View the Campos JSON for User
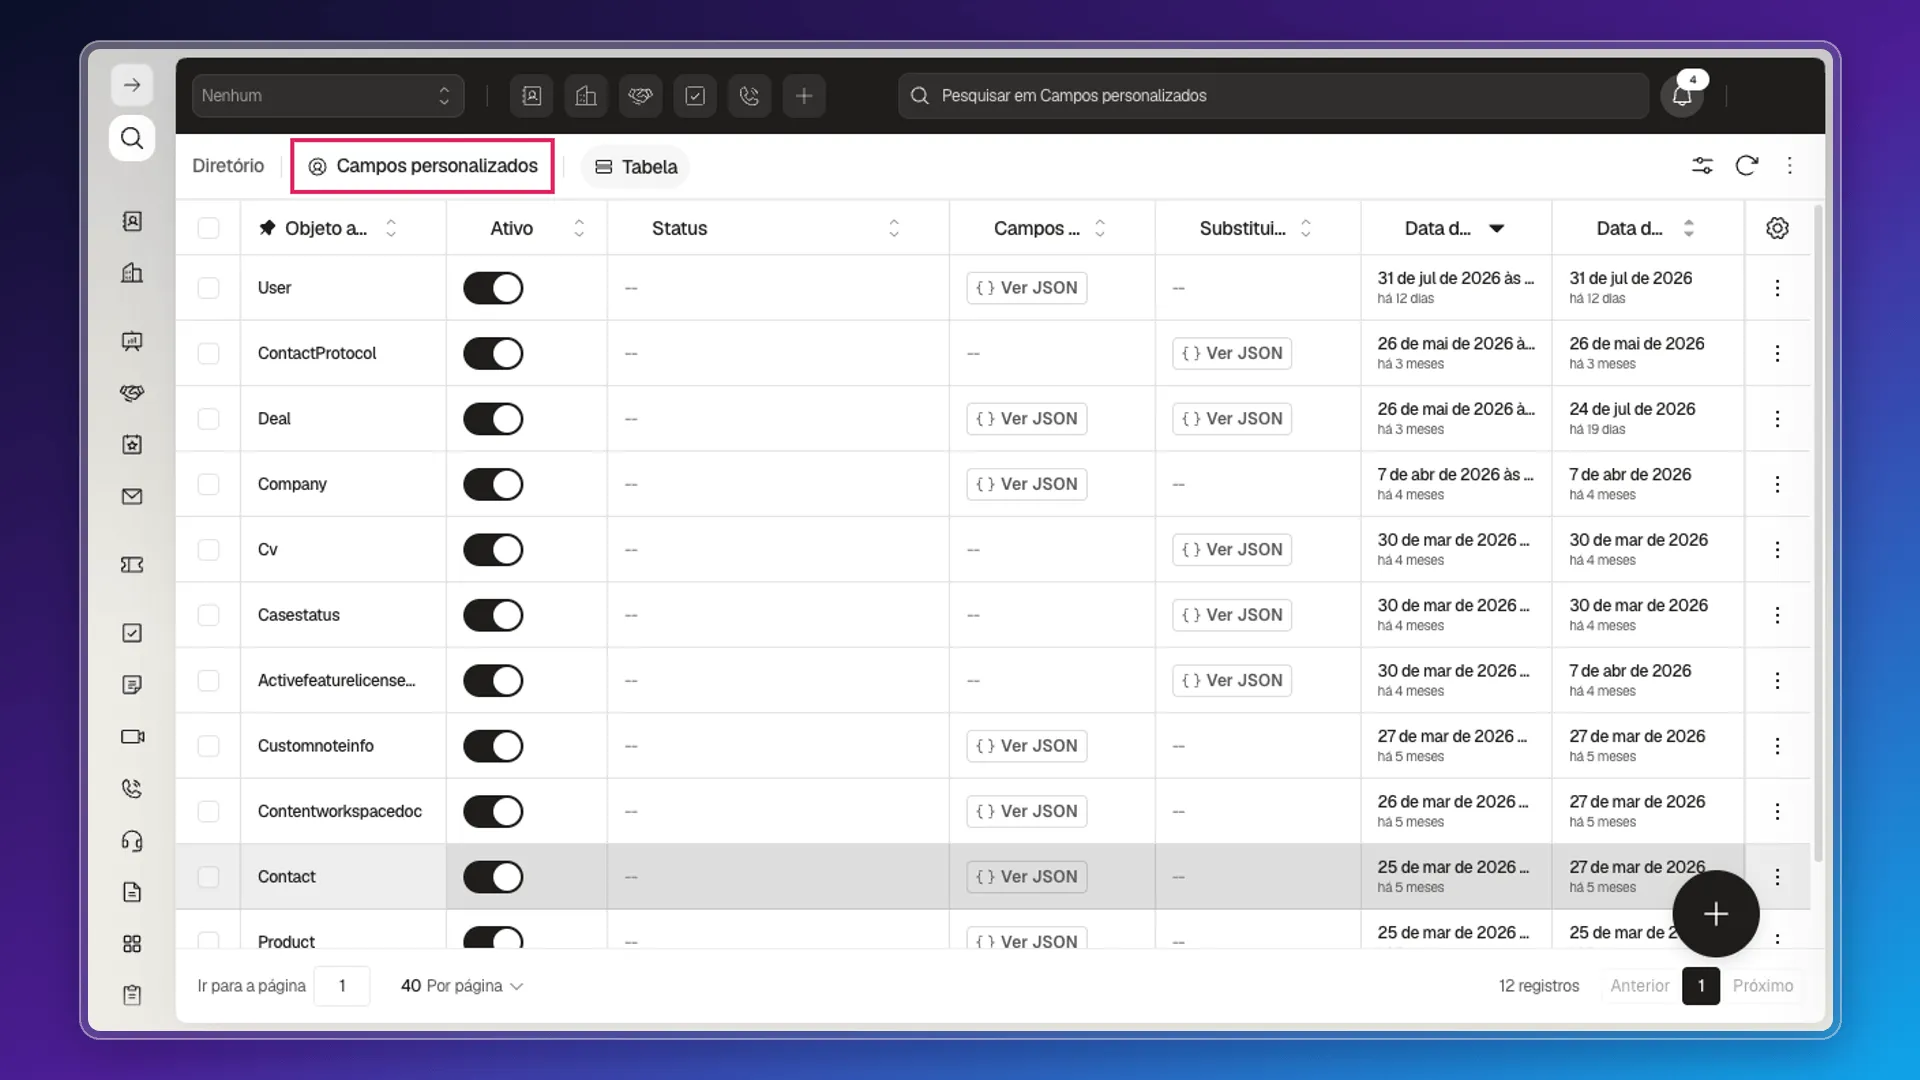This screenshot has height=1080, width=1920. (x=1027, y=288)
